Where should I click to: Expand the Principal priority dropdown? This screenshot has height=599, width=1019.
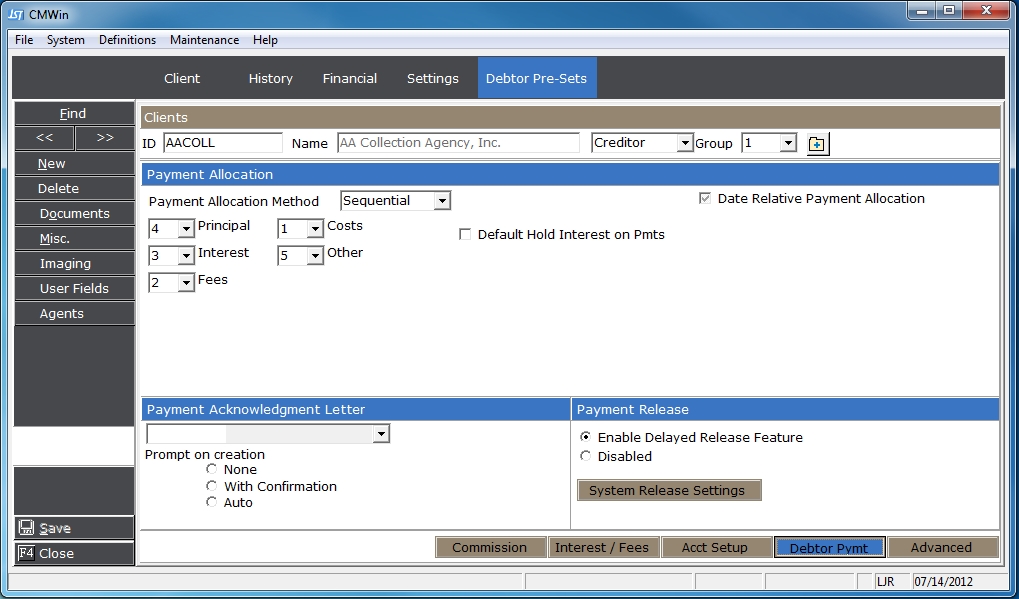pos(185,229)
